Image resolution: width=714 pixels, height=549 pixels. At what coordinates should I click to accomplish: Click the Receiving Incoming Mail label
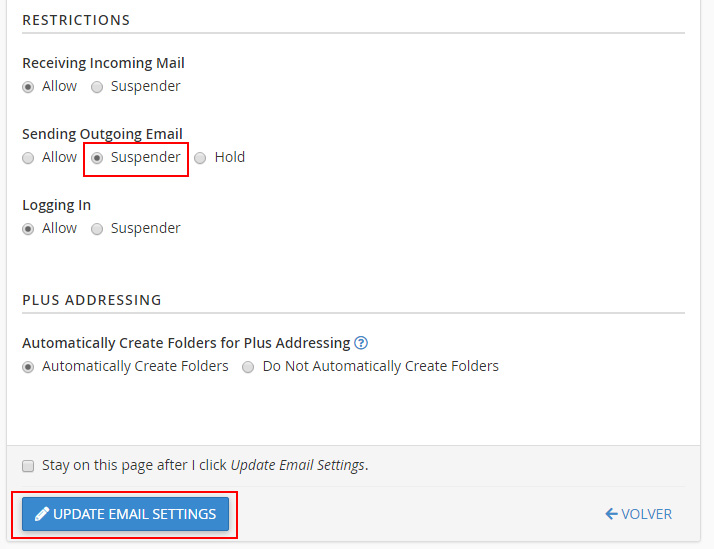click(103, 63)
